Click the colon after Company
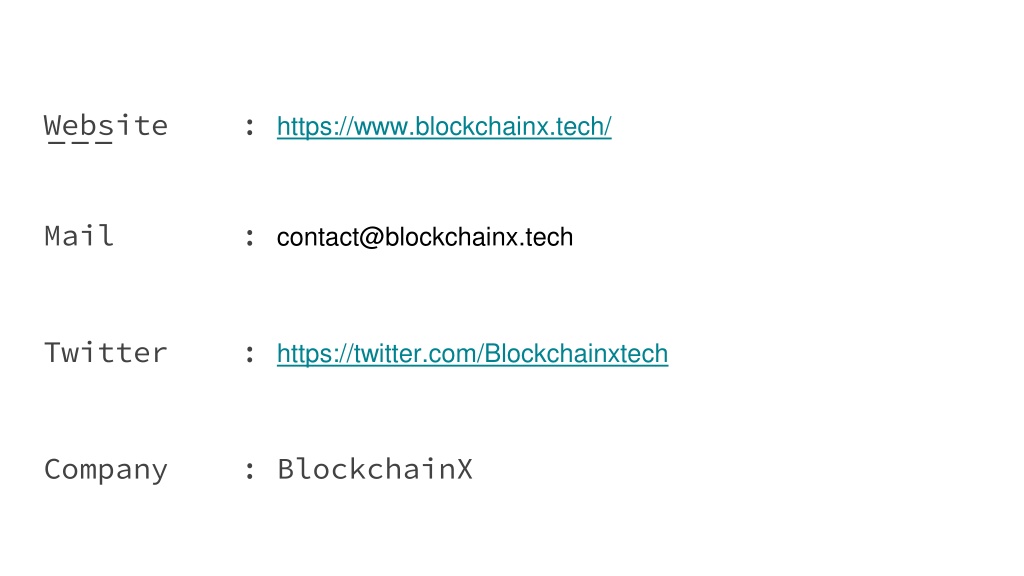The height and width of the screenshot is (576, 1024). 249,470
